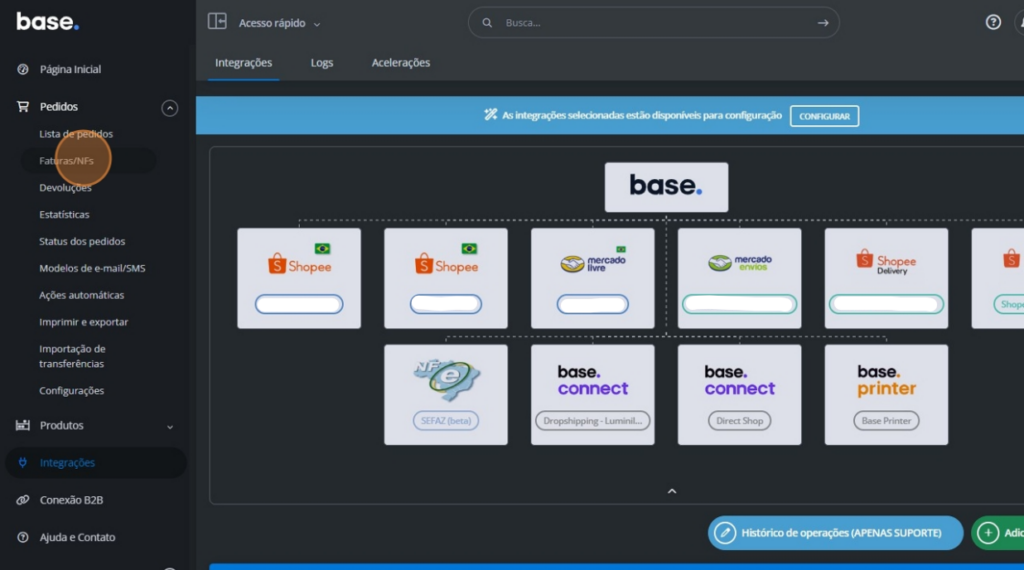Open Status dos pedidos
This screenshot has width=1024, height=570.
(x=82, y=241)
